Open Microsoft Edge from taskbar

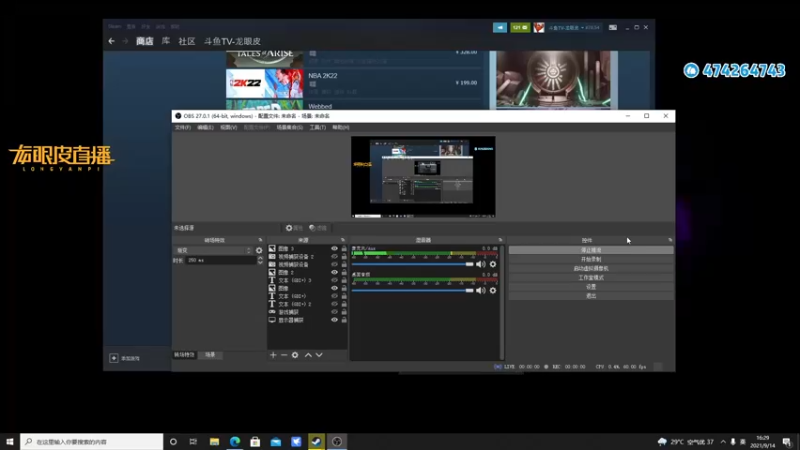pyautogui.click(x=235, y=441)
